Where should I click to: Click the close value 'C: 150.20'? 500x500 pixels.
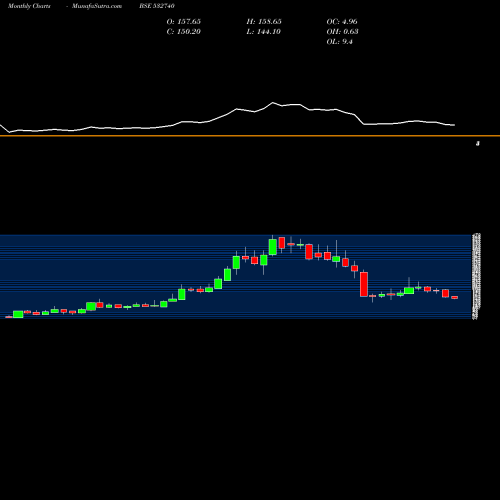(x=184, y=32)
